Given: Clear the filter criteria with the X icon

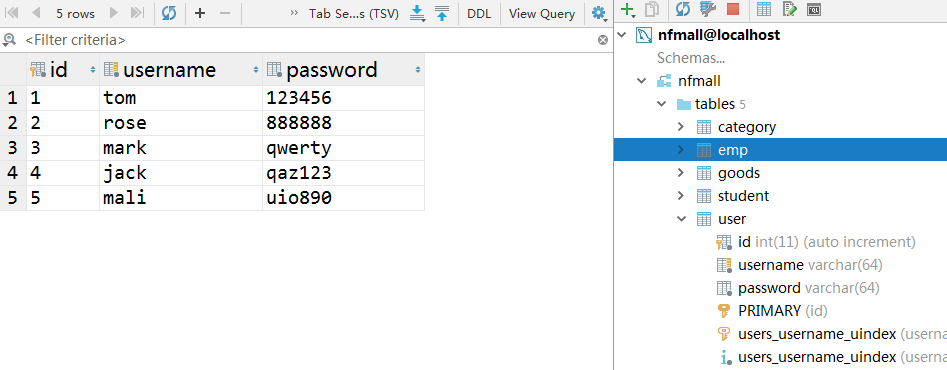Looking at the screenshot, I should click(x=603, y=40).
